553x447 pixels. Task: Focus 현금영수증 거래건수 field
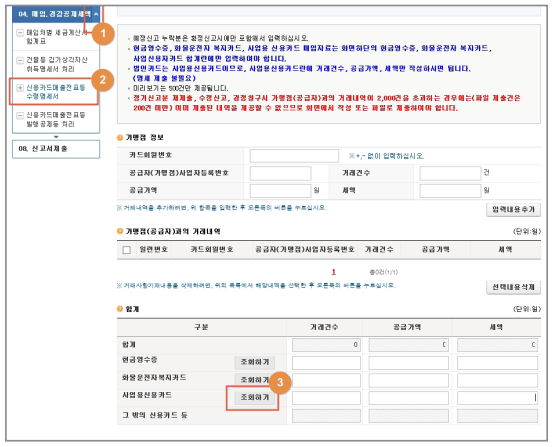point(326,363)
